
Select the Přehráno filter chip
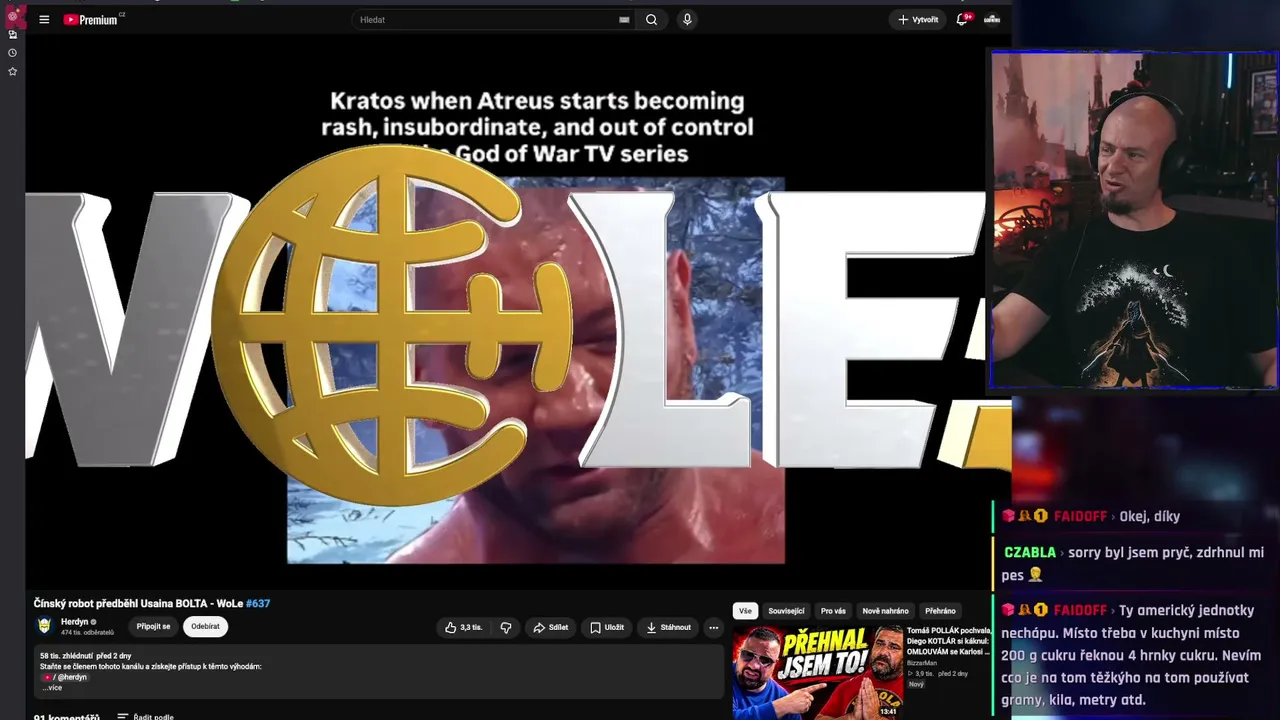pos(940,611)
